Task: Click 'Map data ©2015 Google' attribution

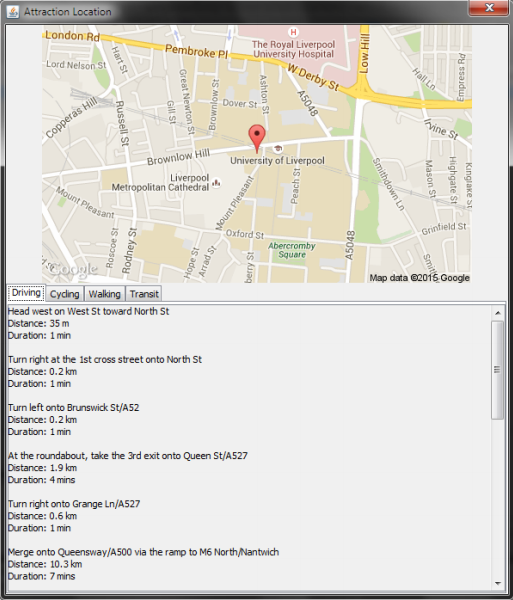Action: point(419,278)
